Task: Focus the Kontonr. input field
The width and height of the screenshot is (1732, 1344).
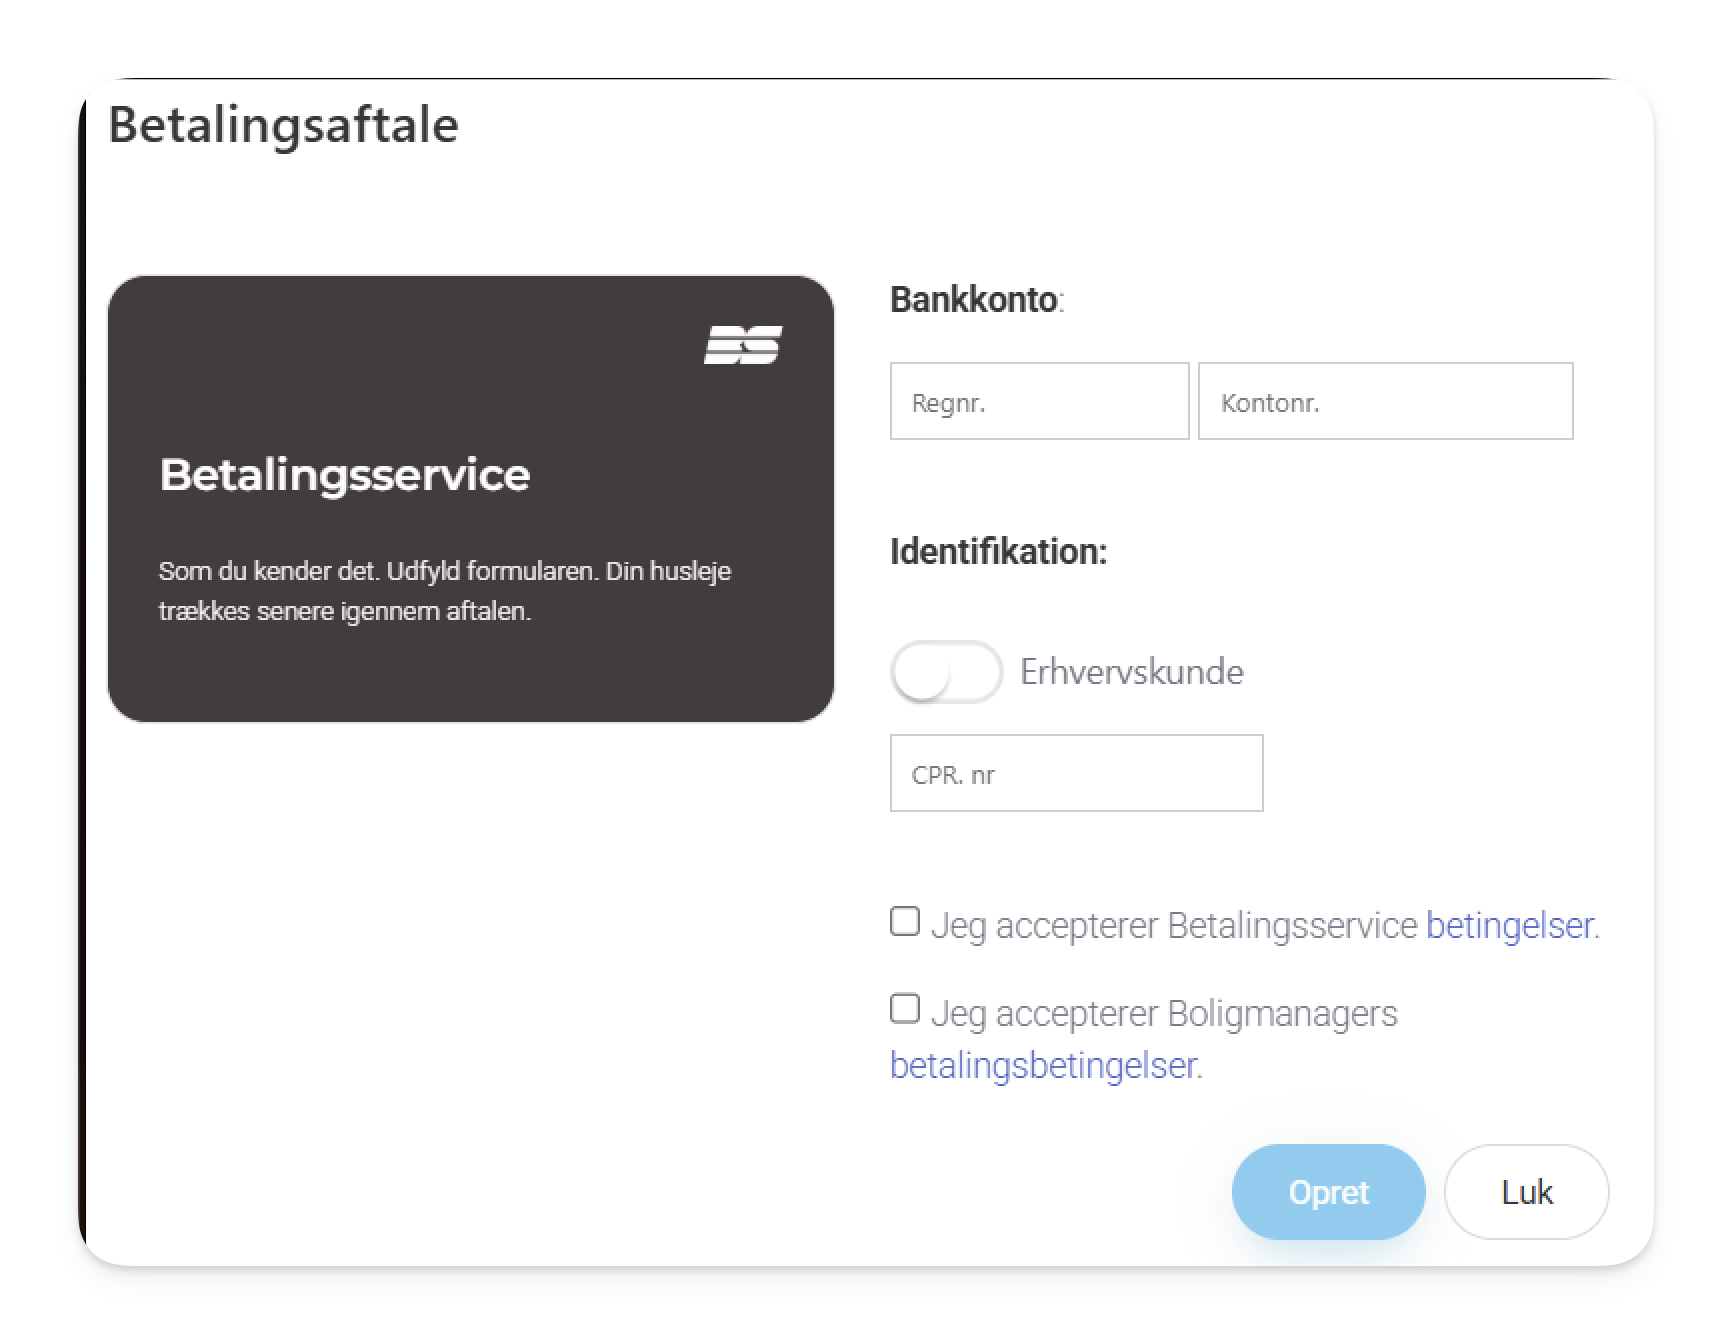Action: pos(1385,401)
